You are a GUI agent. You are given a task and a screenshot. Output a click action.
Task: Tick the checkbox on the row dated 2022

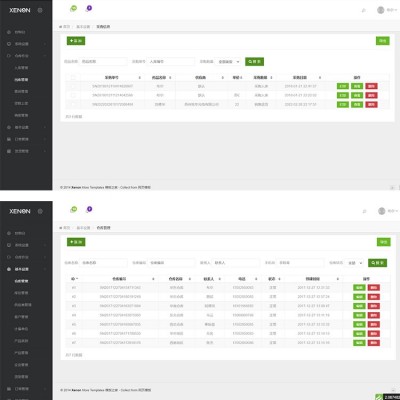73,104
